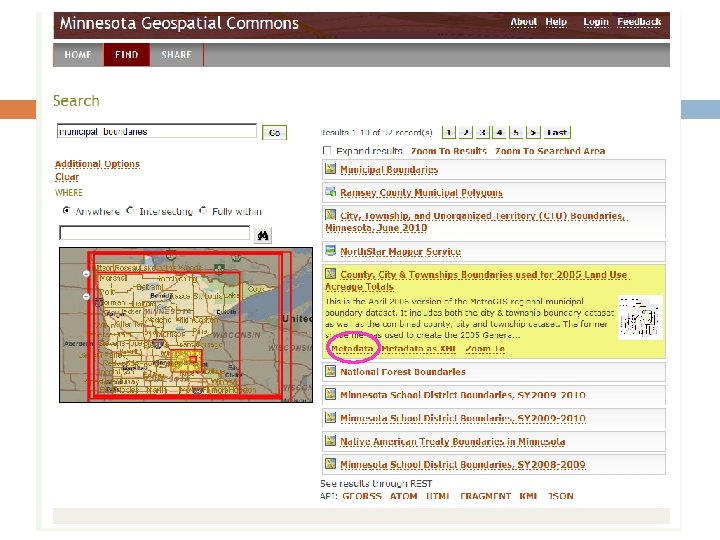Screen dimensions: 720x540
Task: Open National Forest Boundaries result
Action: coord(403,371)
